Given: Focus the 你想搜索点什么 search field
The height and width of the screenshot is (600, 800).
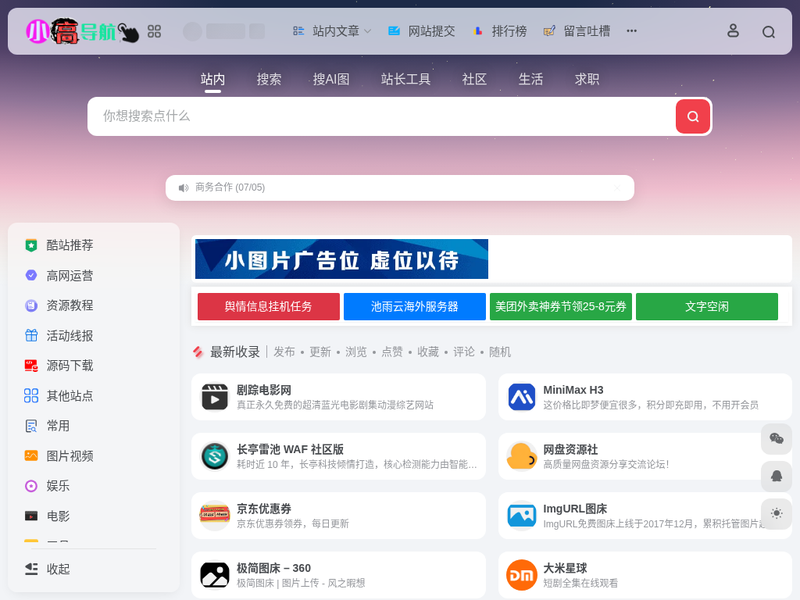Looking at the screenshot, I should (382, 116).
